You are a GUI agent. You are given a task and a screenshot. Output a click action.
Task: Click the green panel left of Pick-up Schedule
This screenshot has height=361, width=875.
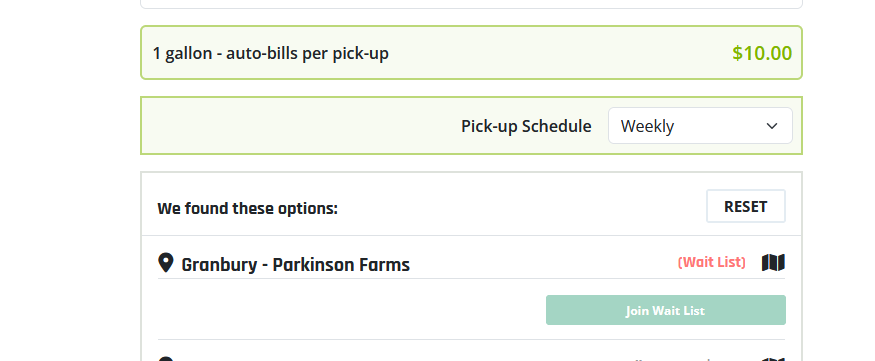tap(301, 126)
